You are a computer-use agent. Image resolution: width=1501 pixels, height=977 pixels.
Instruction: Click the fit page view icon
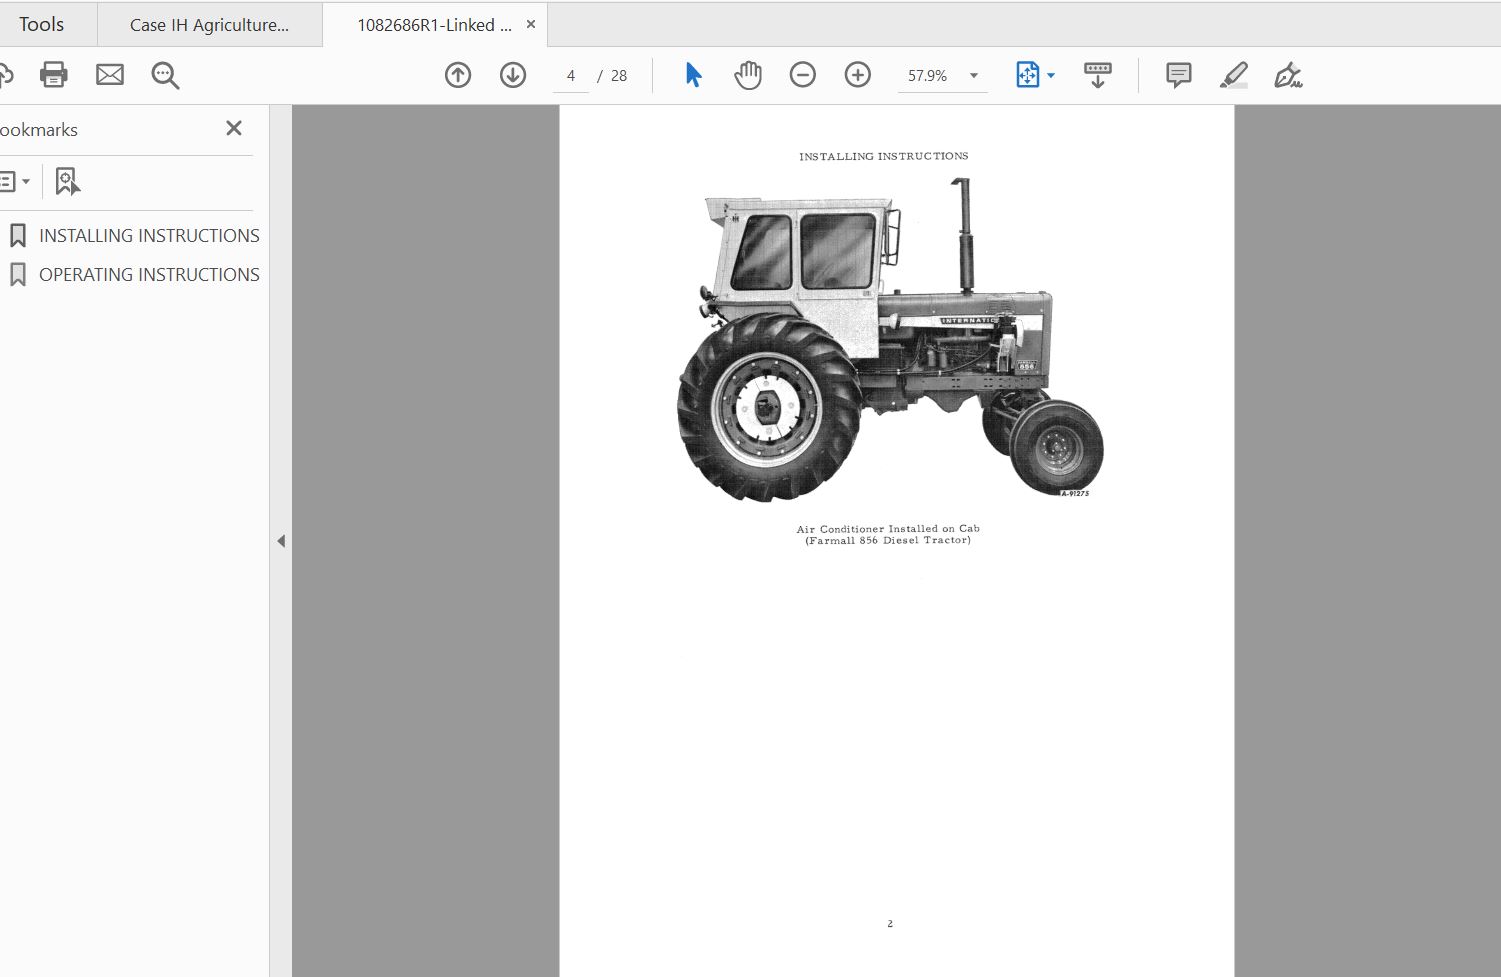pos(1027,75)
